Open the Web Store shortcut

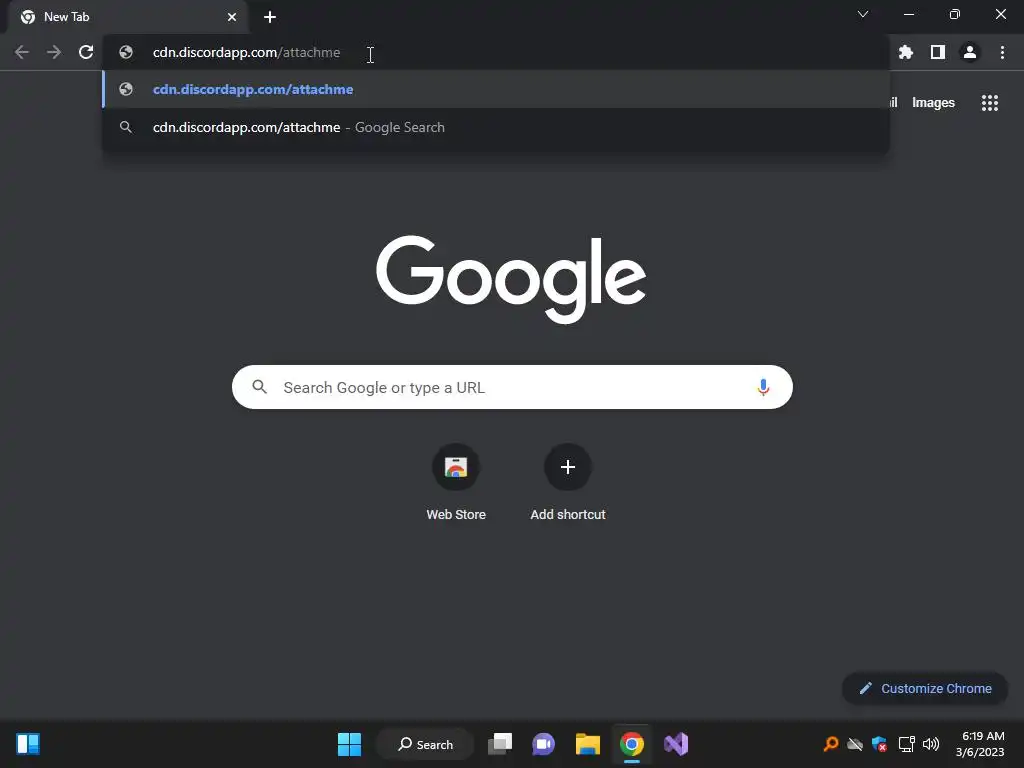(456, 482)
